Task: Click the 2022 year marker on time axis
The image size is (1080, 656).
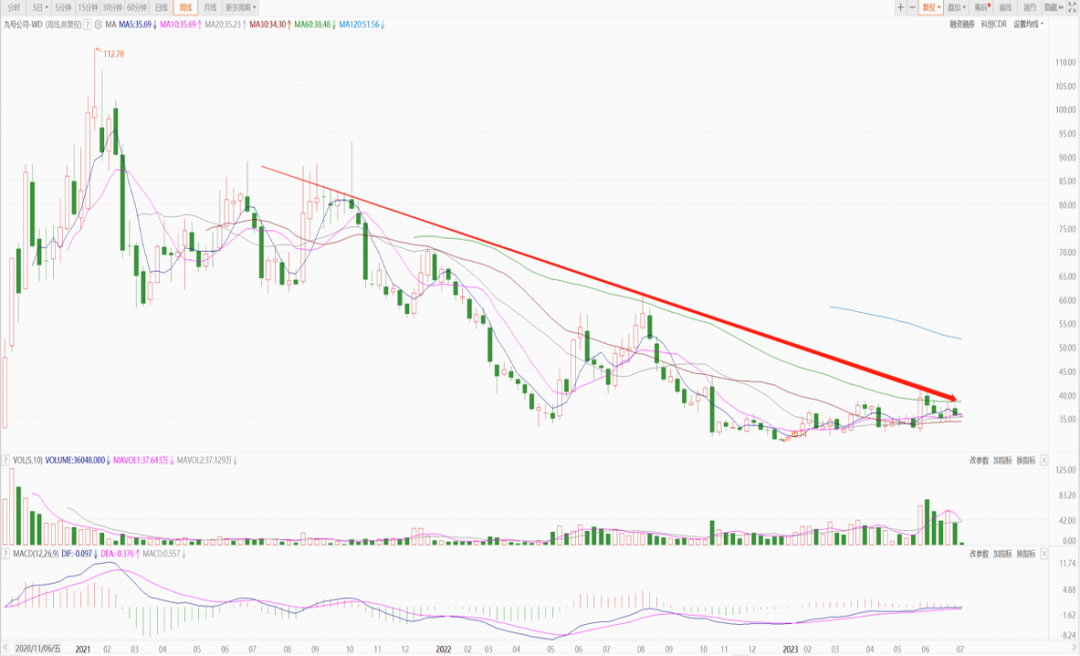Action: tap(443, 649)
